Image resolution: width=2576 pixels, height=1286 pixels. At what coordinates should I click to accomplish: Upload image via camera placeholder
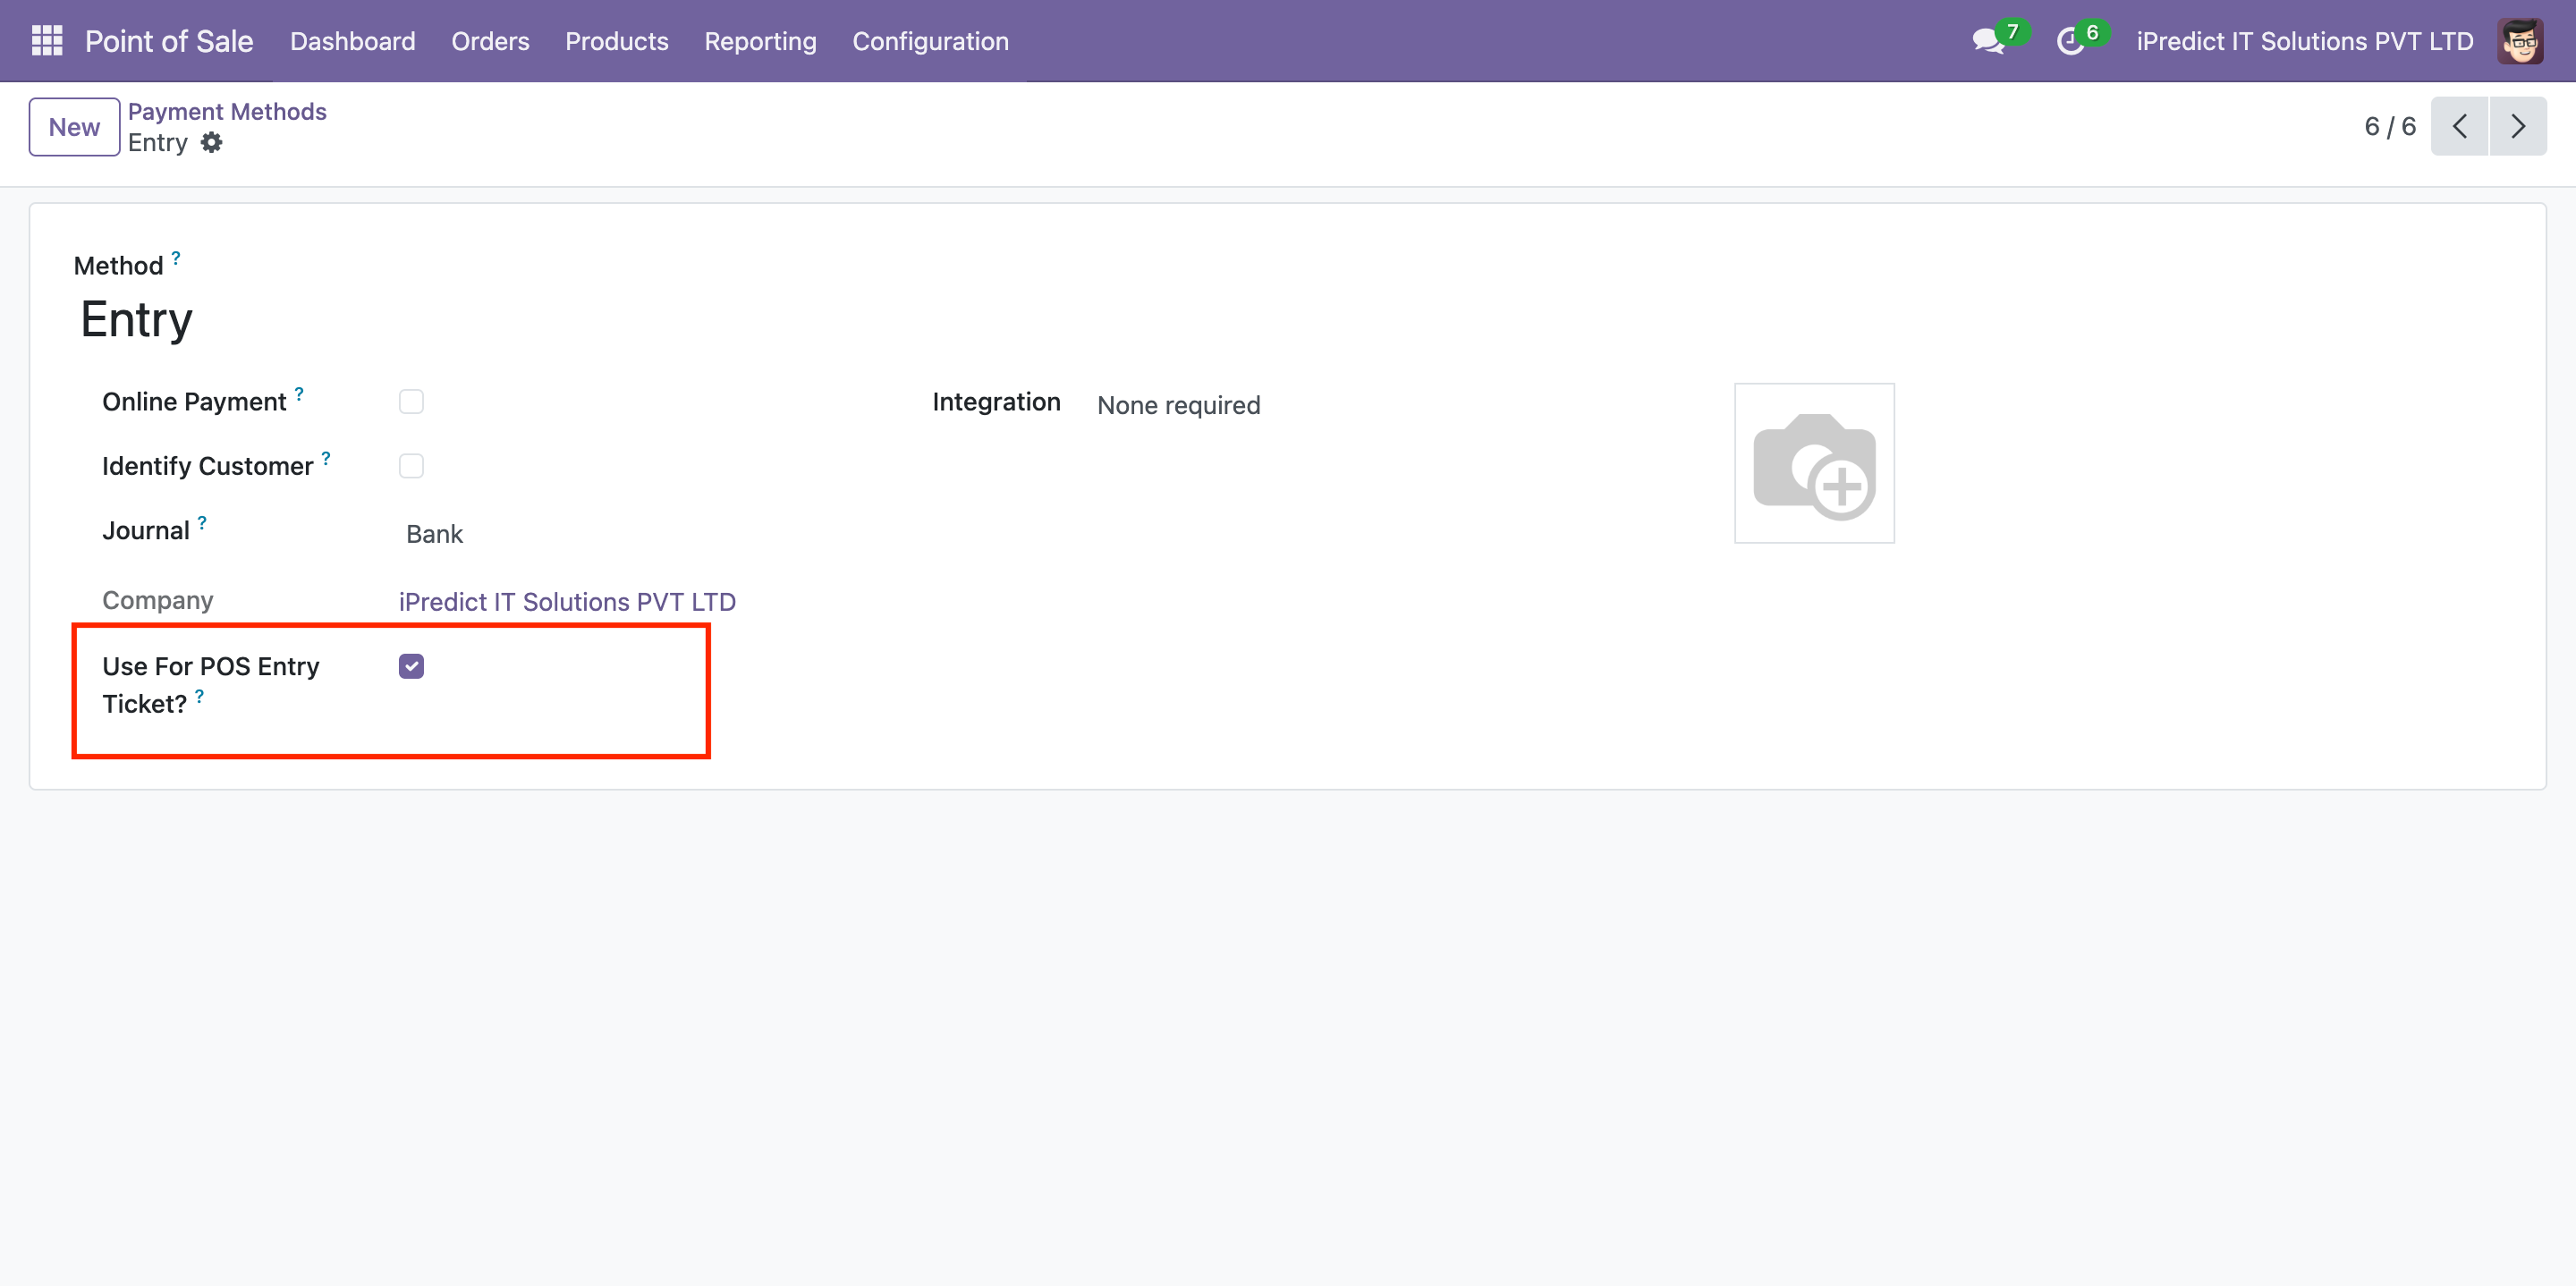click(x=1813, y=463)
